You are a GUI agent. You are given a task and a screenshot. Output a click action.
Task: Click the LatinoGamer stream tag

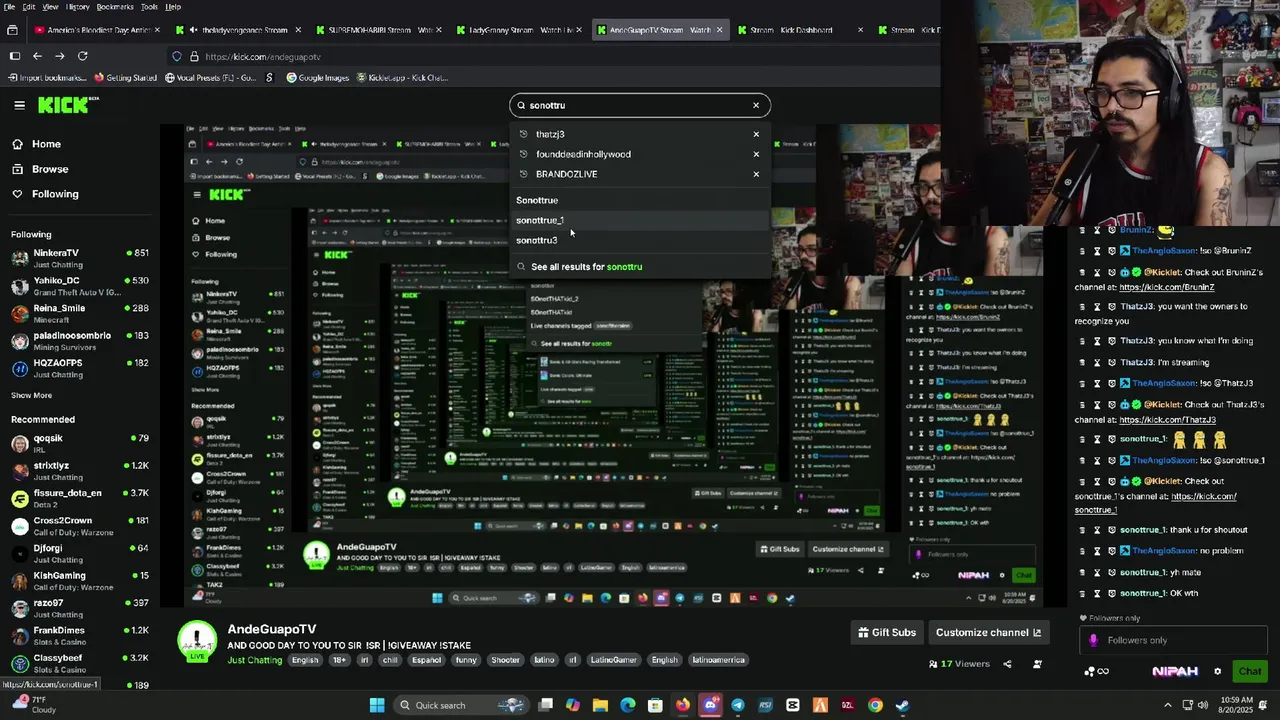click(613, 660)
